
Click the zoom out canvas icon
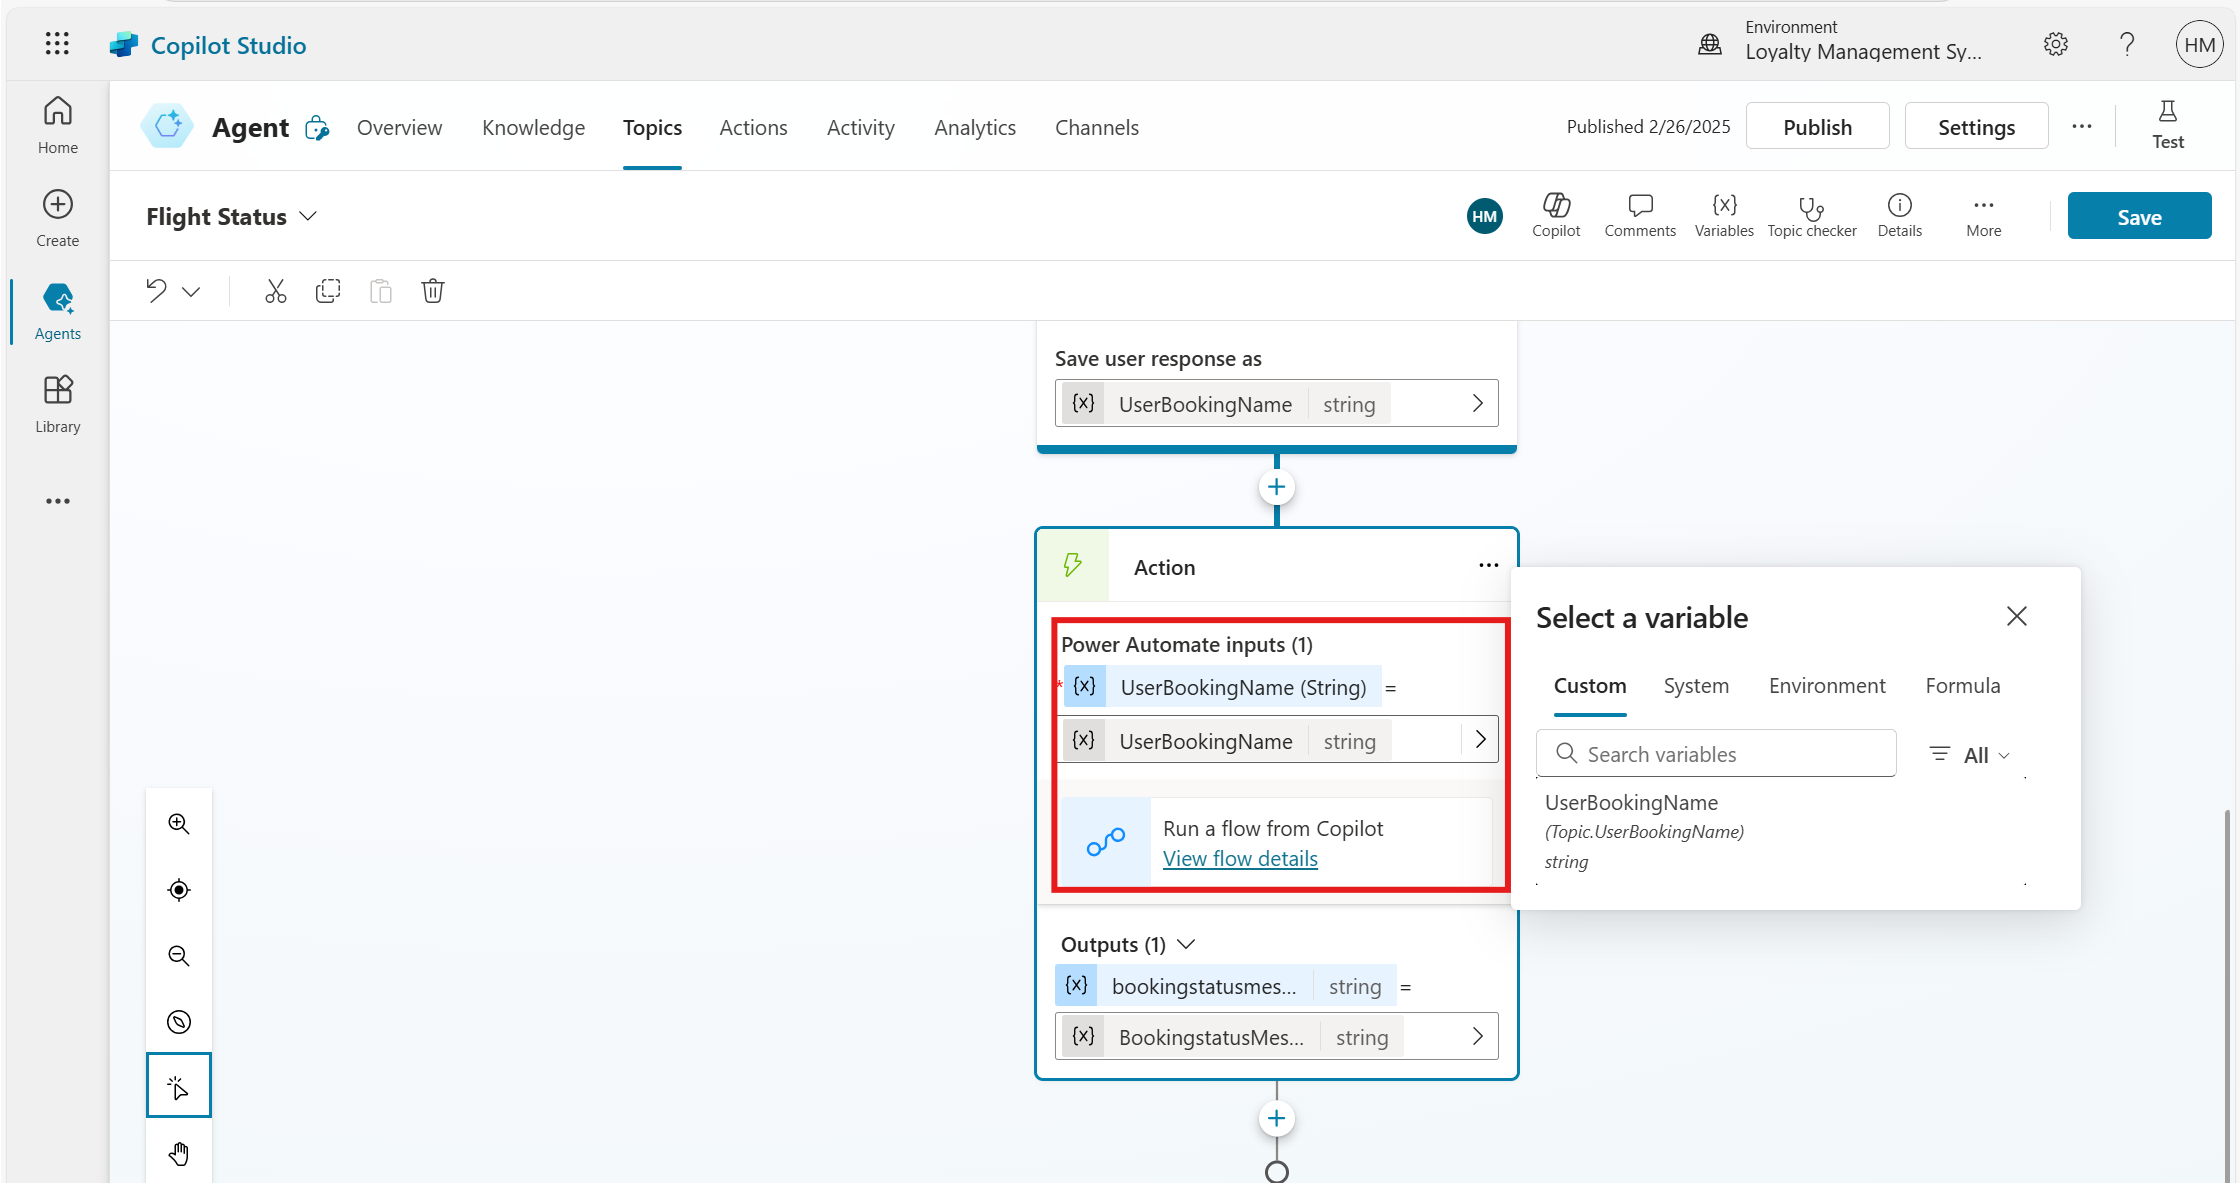click(x=179, y=956)
